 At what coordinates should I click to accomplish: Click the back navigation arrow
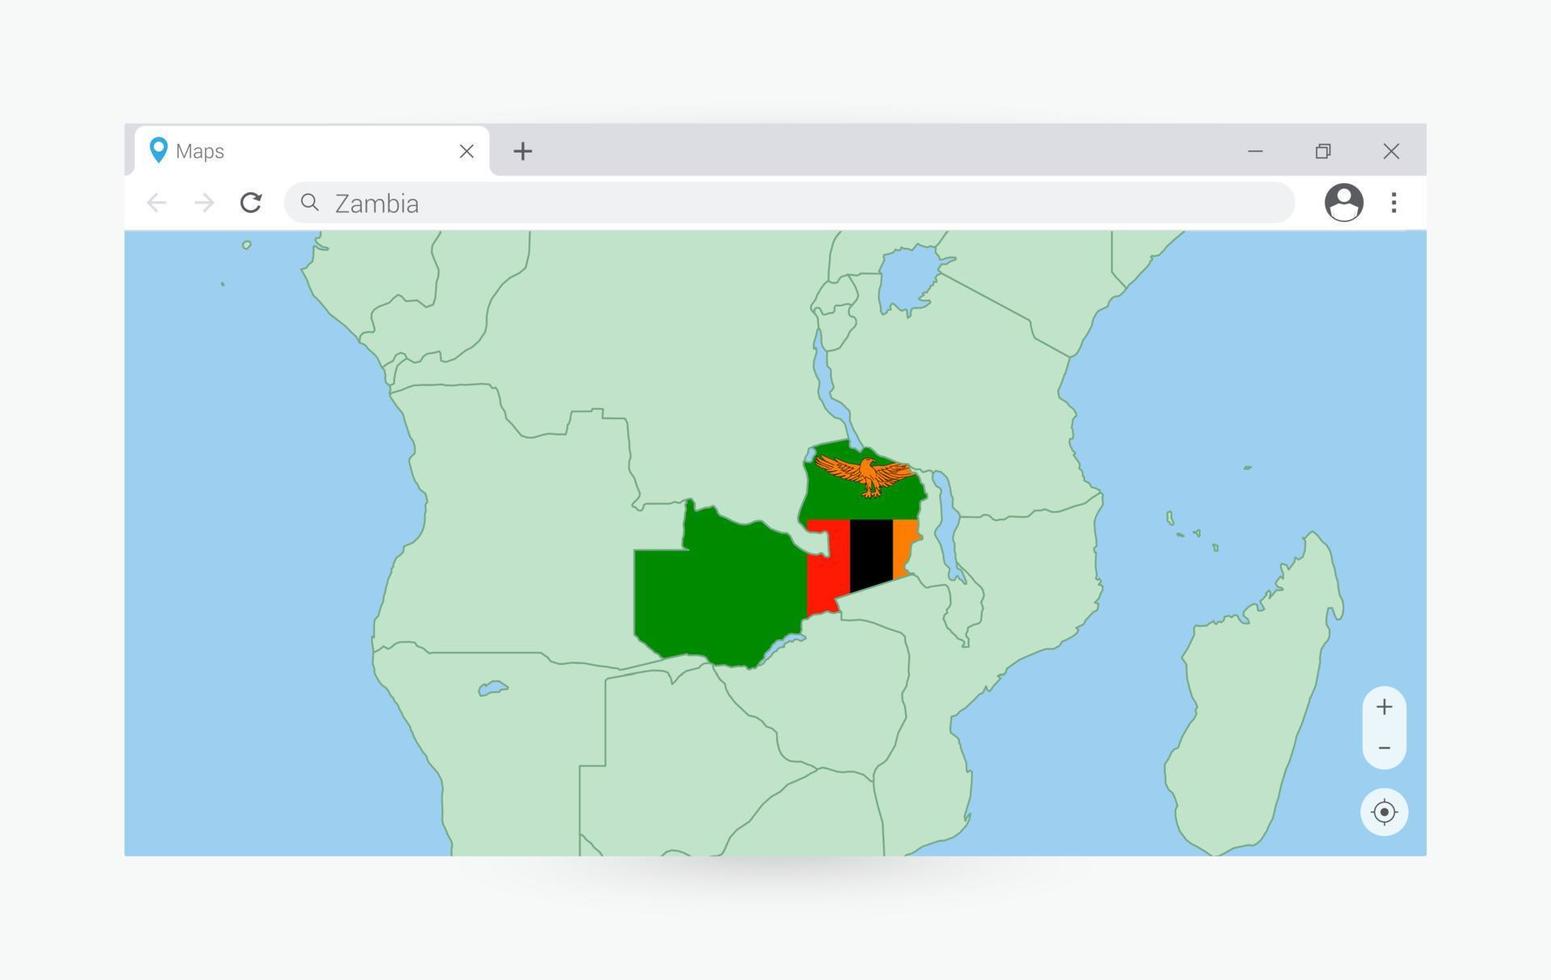coord(156,203)
